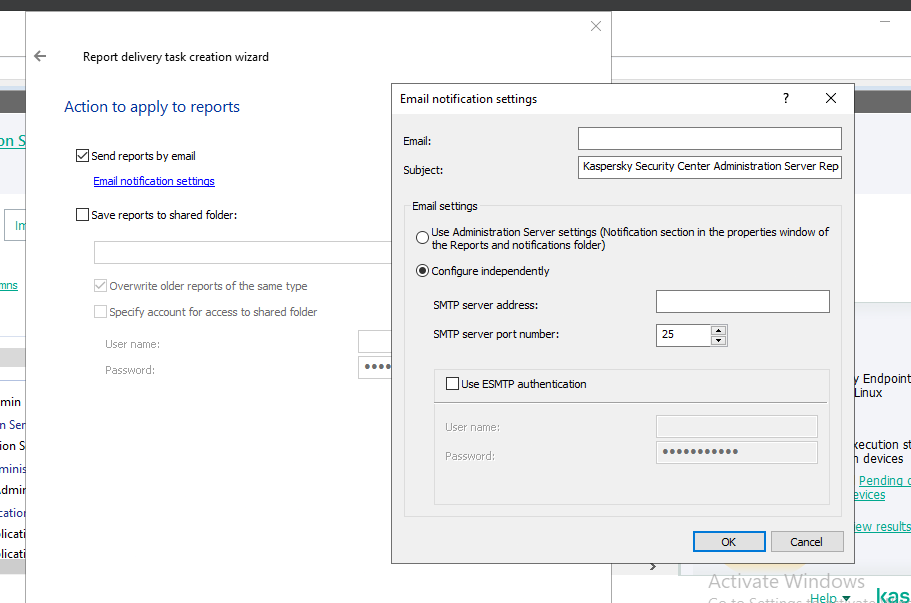Click the SMTP server port number box

point(682,335)
